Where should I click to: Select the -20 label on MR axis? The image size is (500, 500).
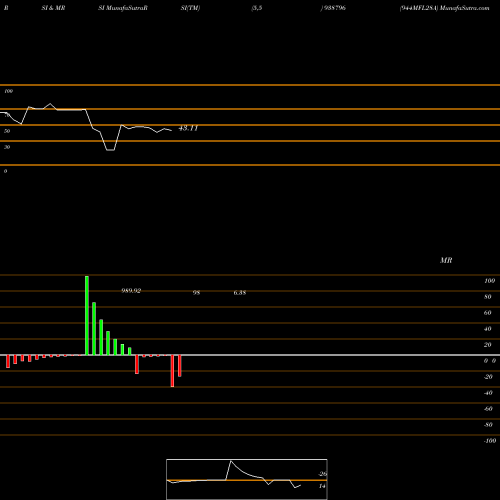coord(488,377)
